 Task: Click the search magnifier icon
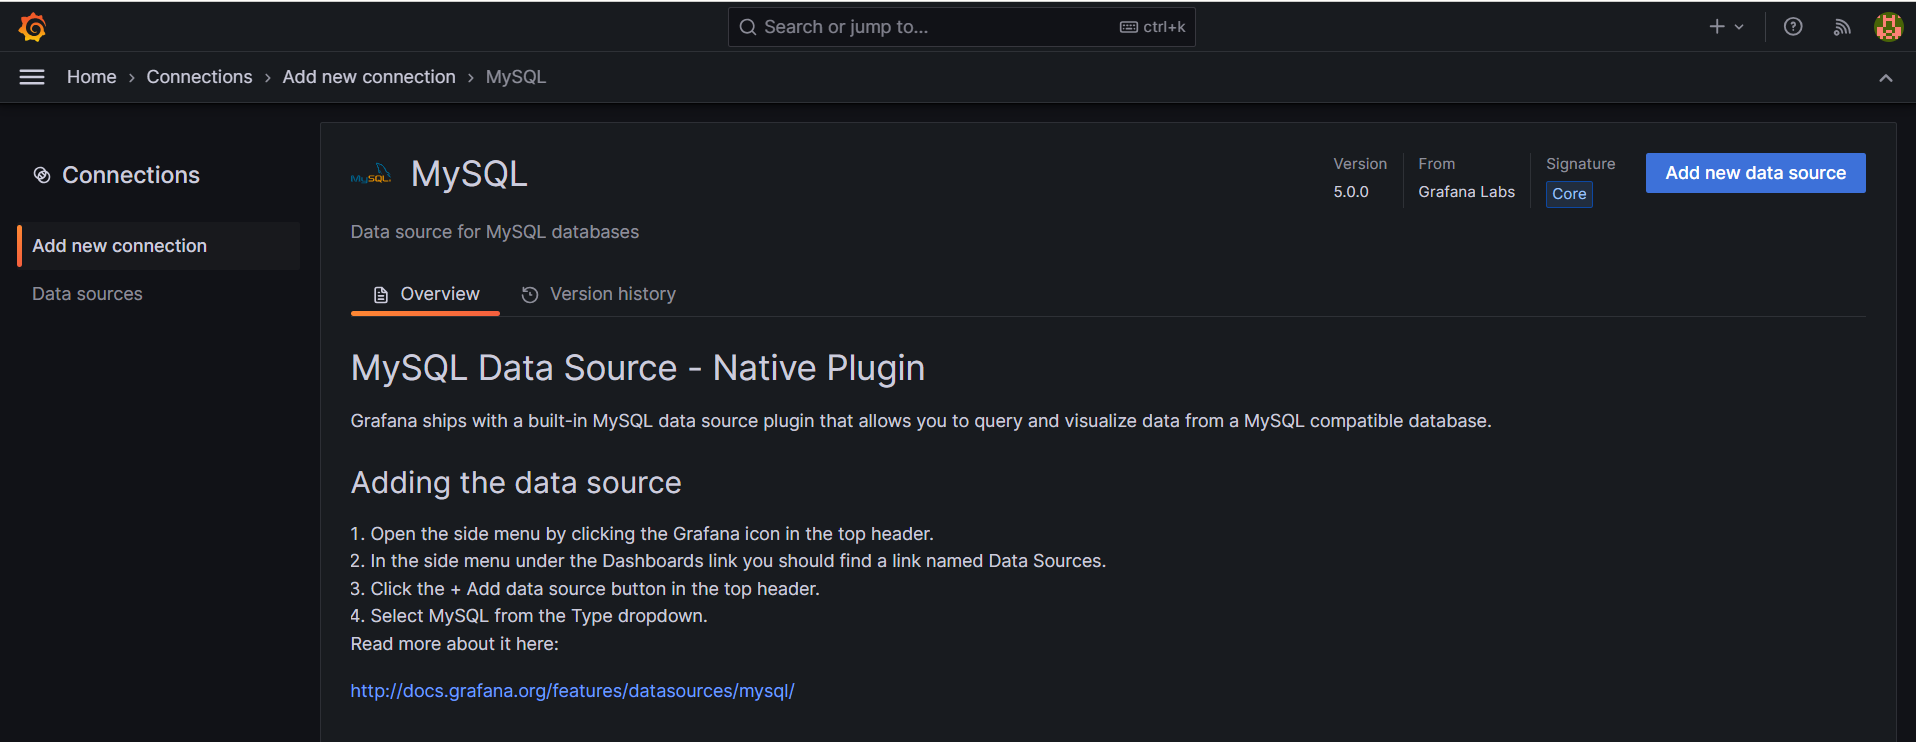(747, 27)
